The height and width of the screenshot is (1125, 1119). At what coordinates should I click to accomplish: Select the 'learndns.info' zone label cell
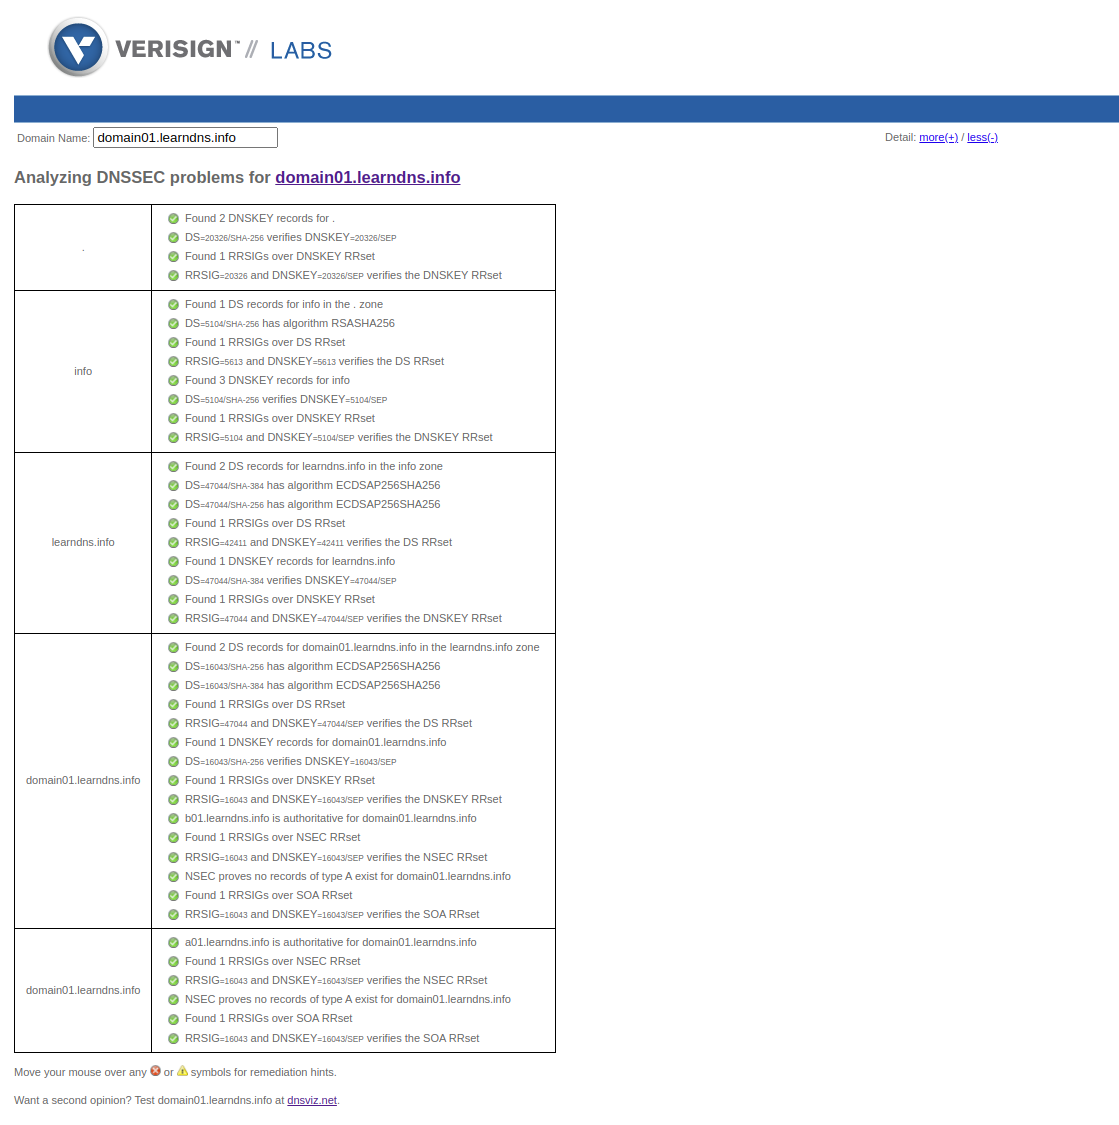83,542
